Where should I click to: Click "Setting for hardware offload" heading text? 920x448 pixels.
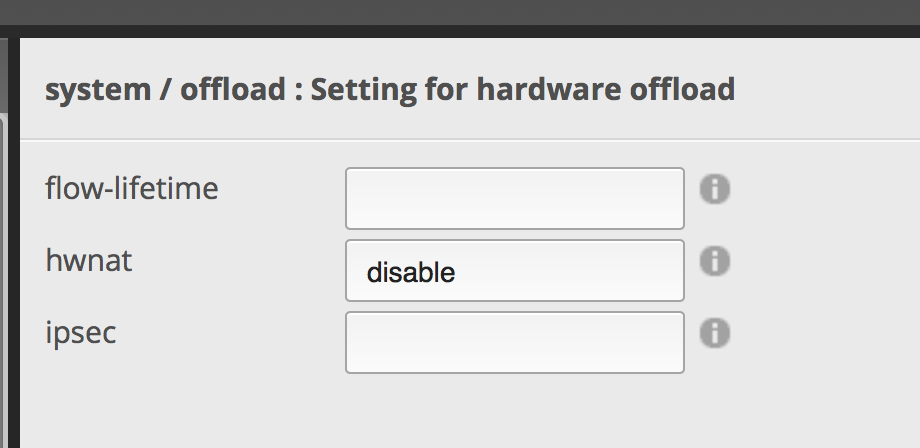[523, 90]
